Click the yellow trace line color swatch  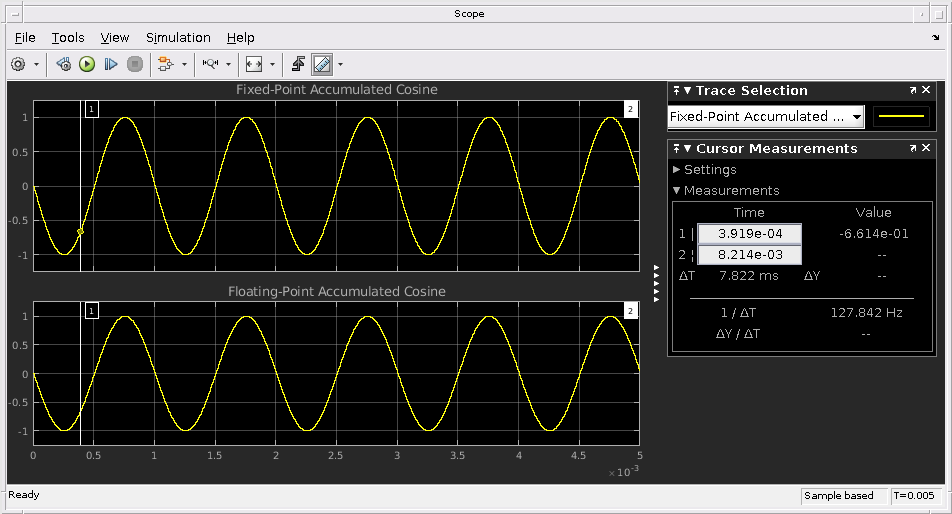pos(901,117)
